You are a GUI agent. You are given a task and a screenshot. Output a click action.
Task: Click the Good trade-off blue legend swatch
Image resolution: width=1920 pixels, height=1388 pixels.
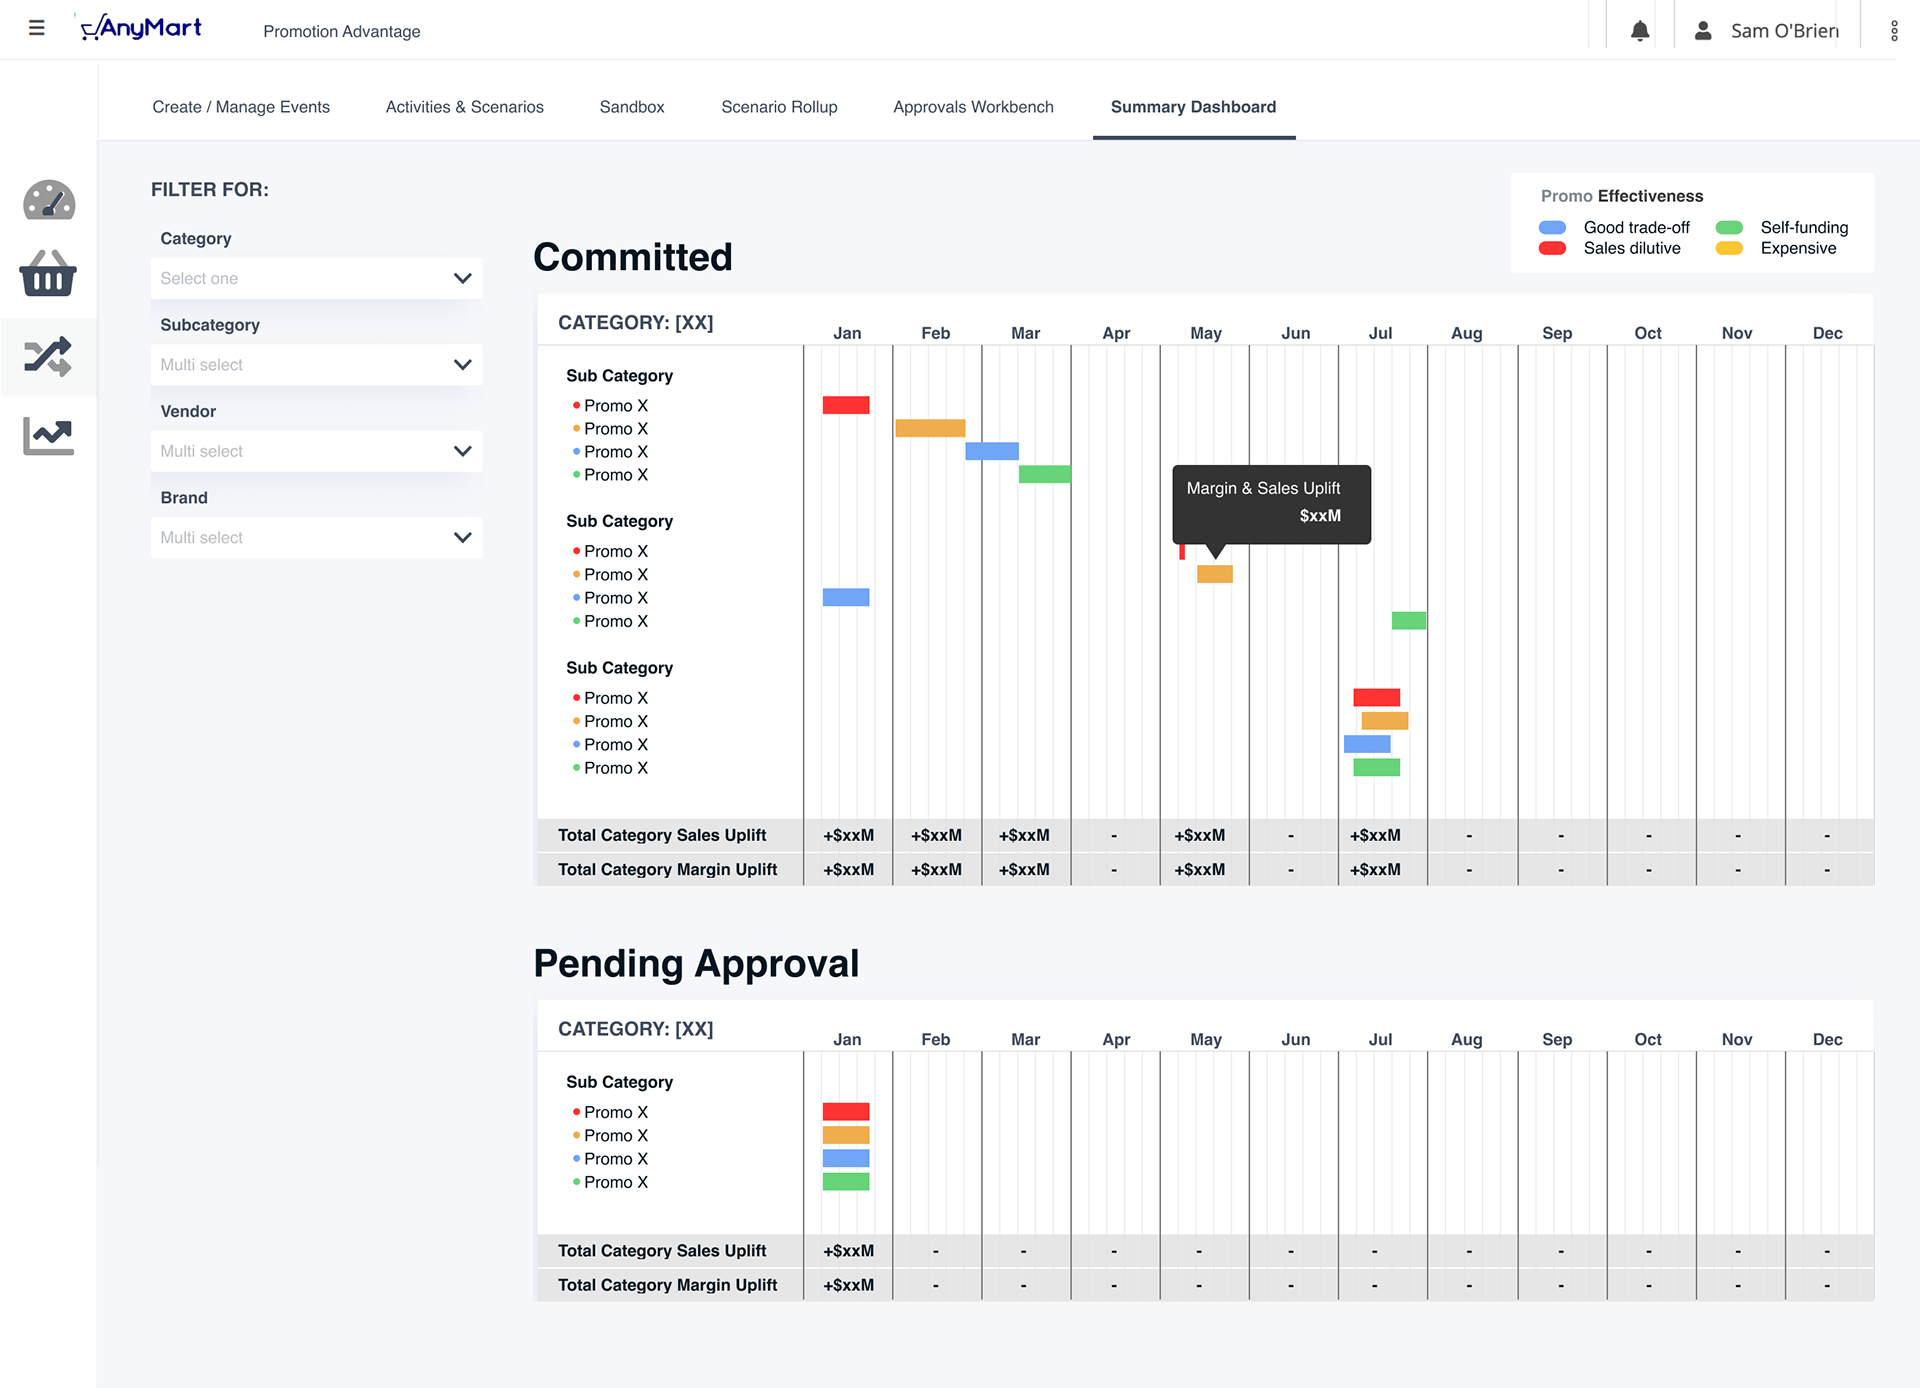1552,228
